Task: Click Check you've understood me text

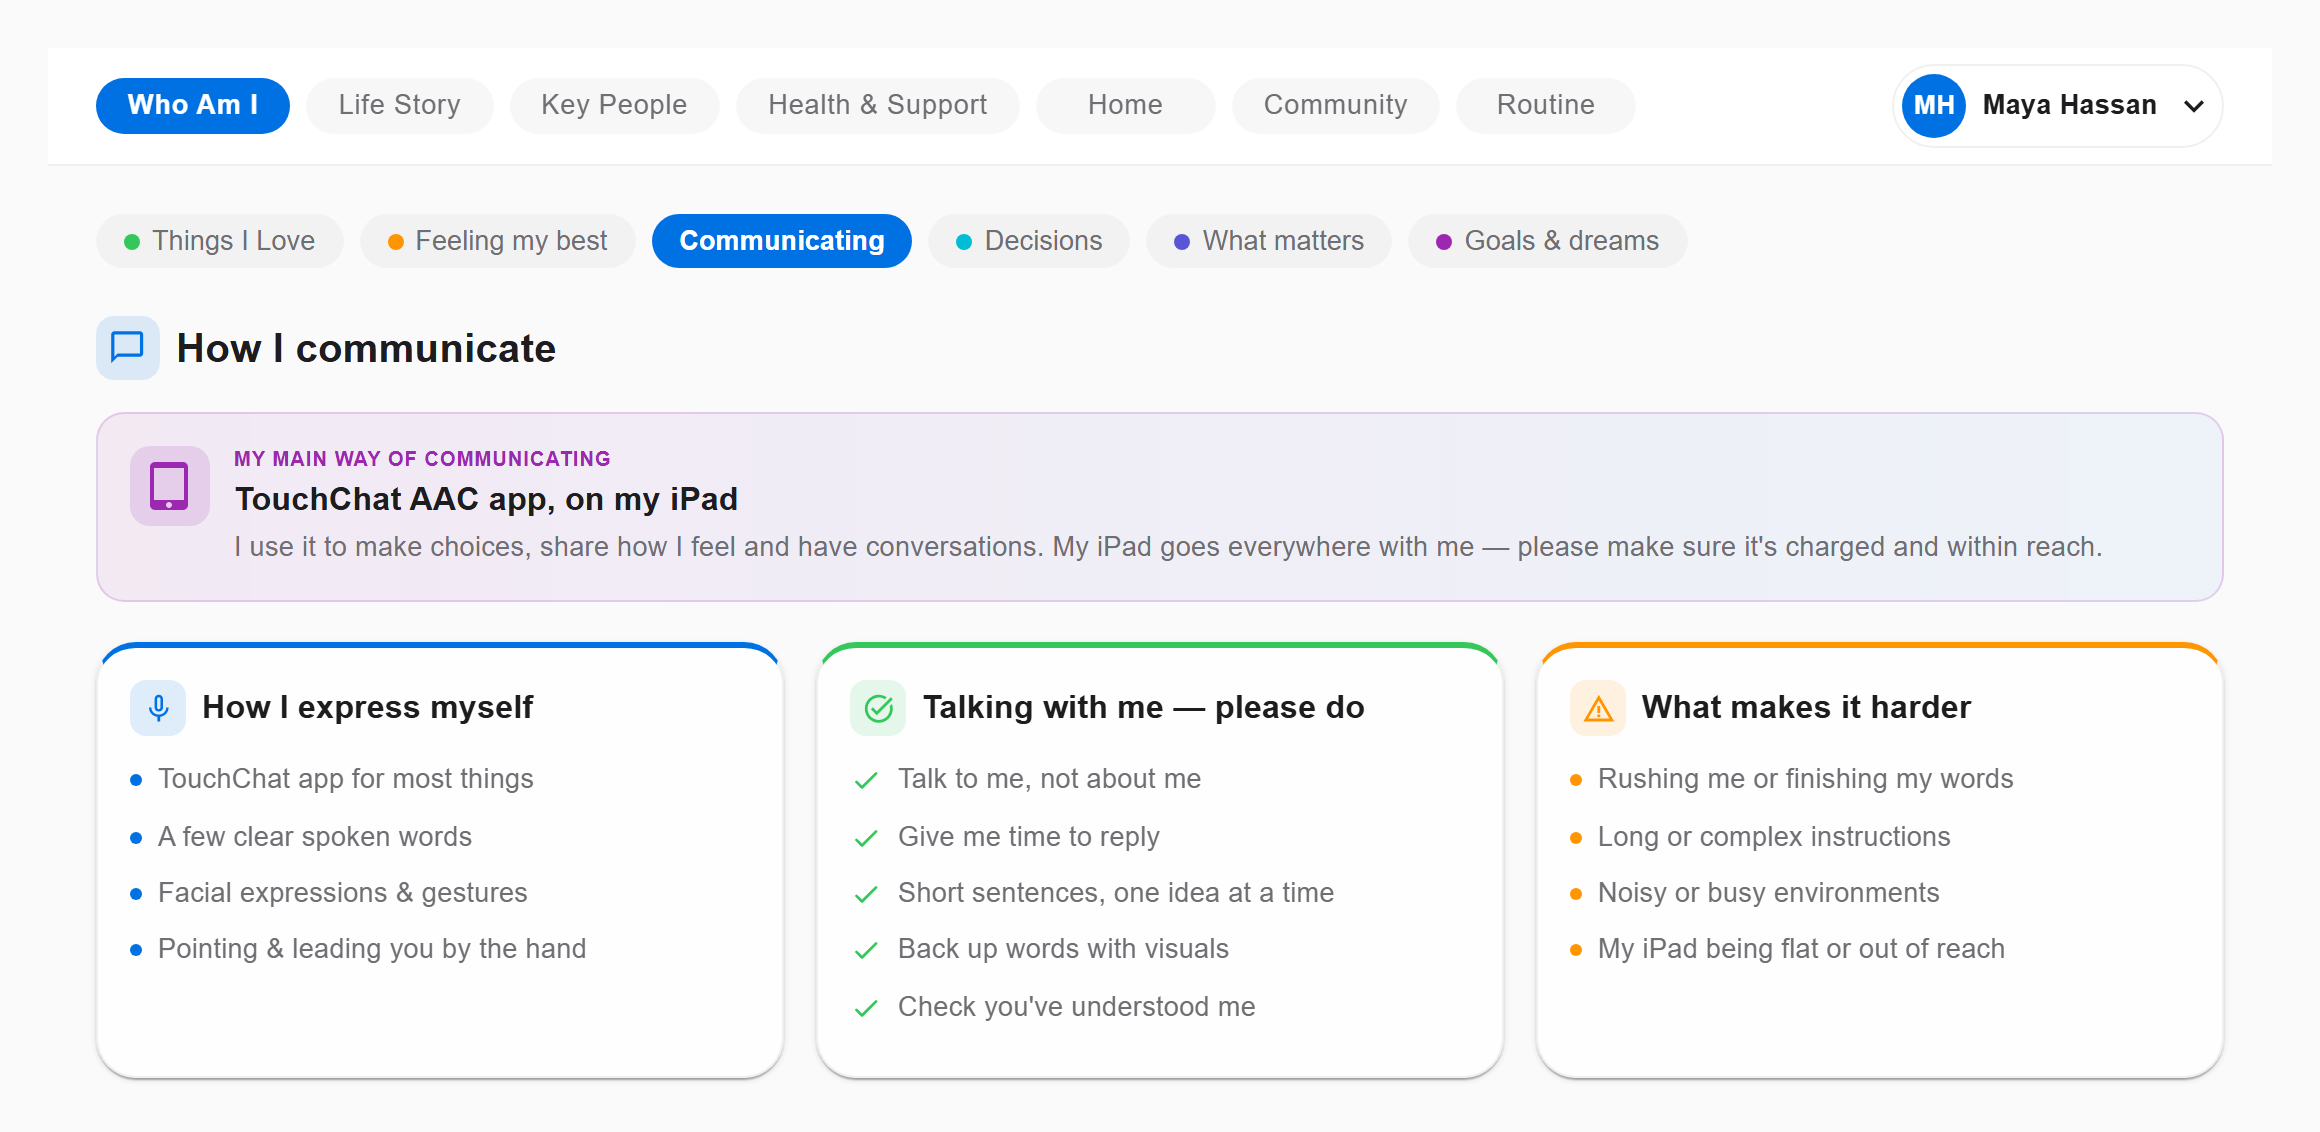Action: point(1076,1007)
